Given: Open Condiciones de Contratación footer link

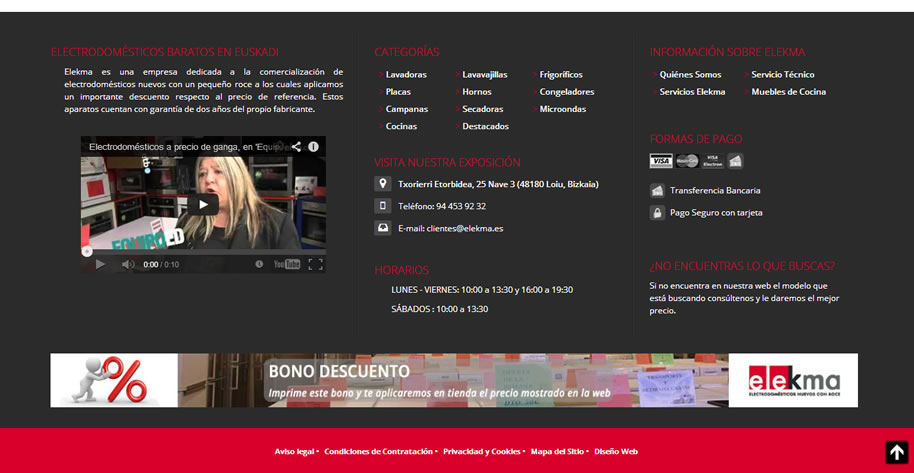Looking at the screenshot, I should tap(378, 451).
